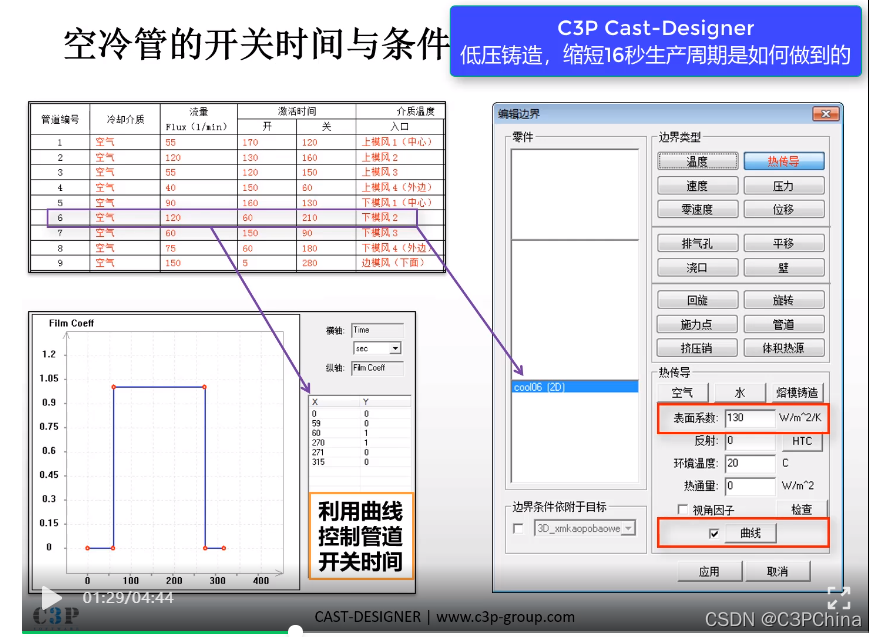The height and width of the screenshot is (637, 877).
Task: Select the table cell with X value 315
Action: coord(318,462)
